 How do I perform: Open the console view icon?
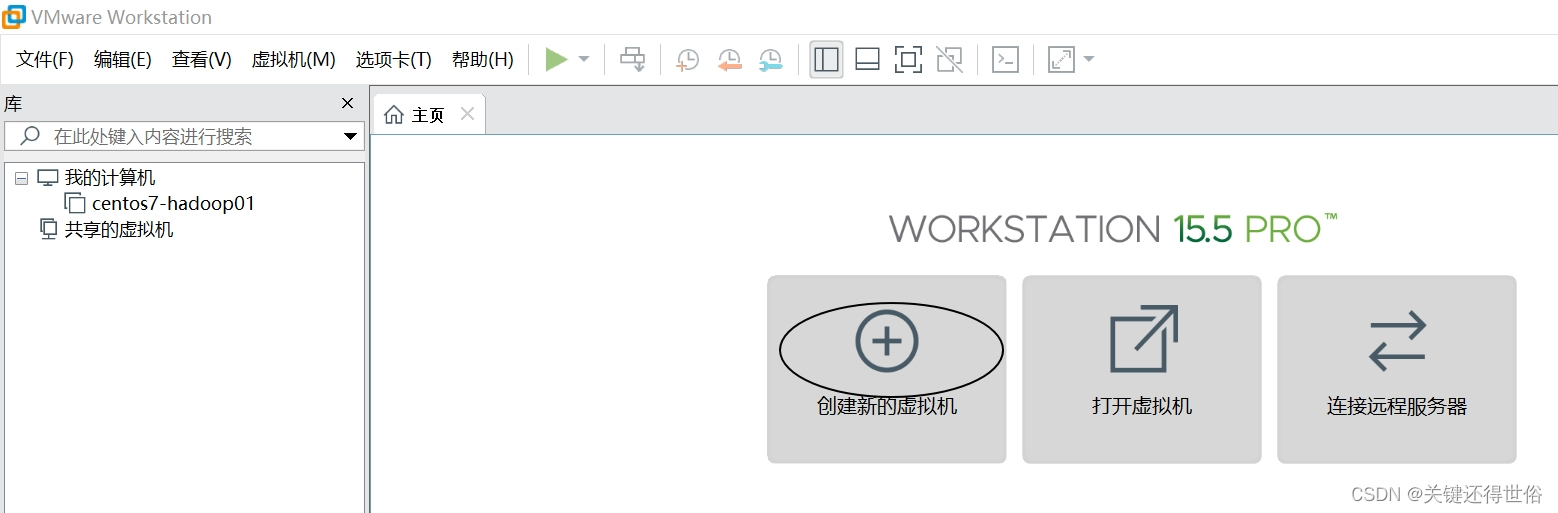pyautogui.click(x=1004, y=60)
